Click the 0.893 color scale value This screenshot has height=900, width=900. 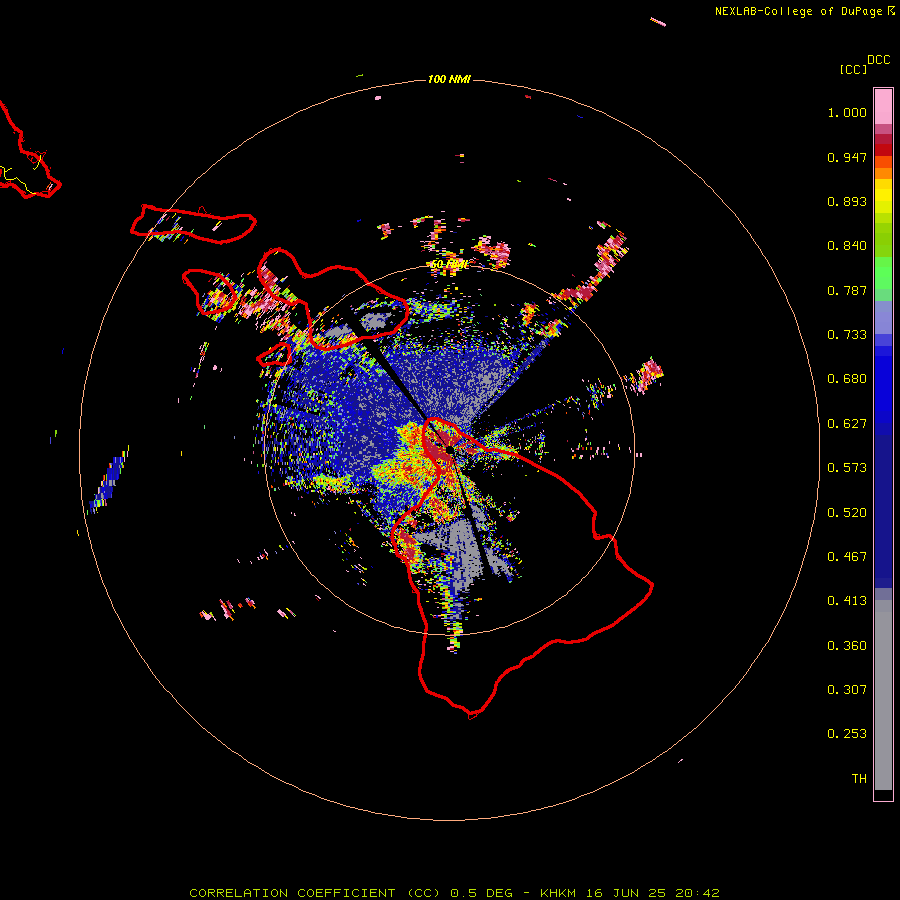click(847, 201)
